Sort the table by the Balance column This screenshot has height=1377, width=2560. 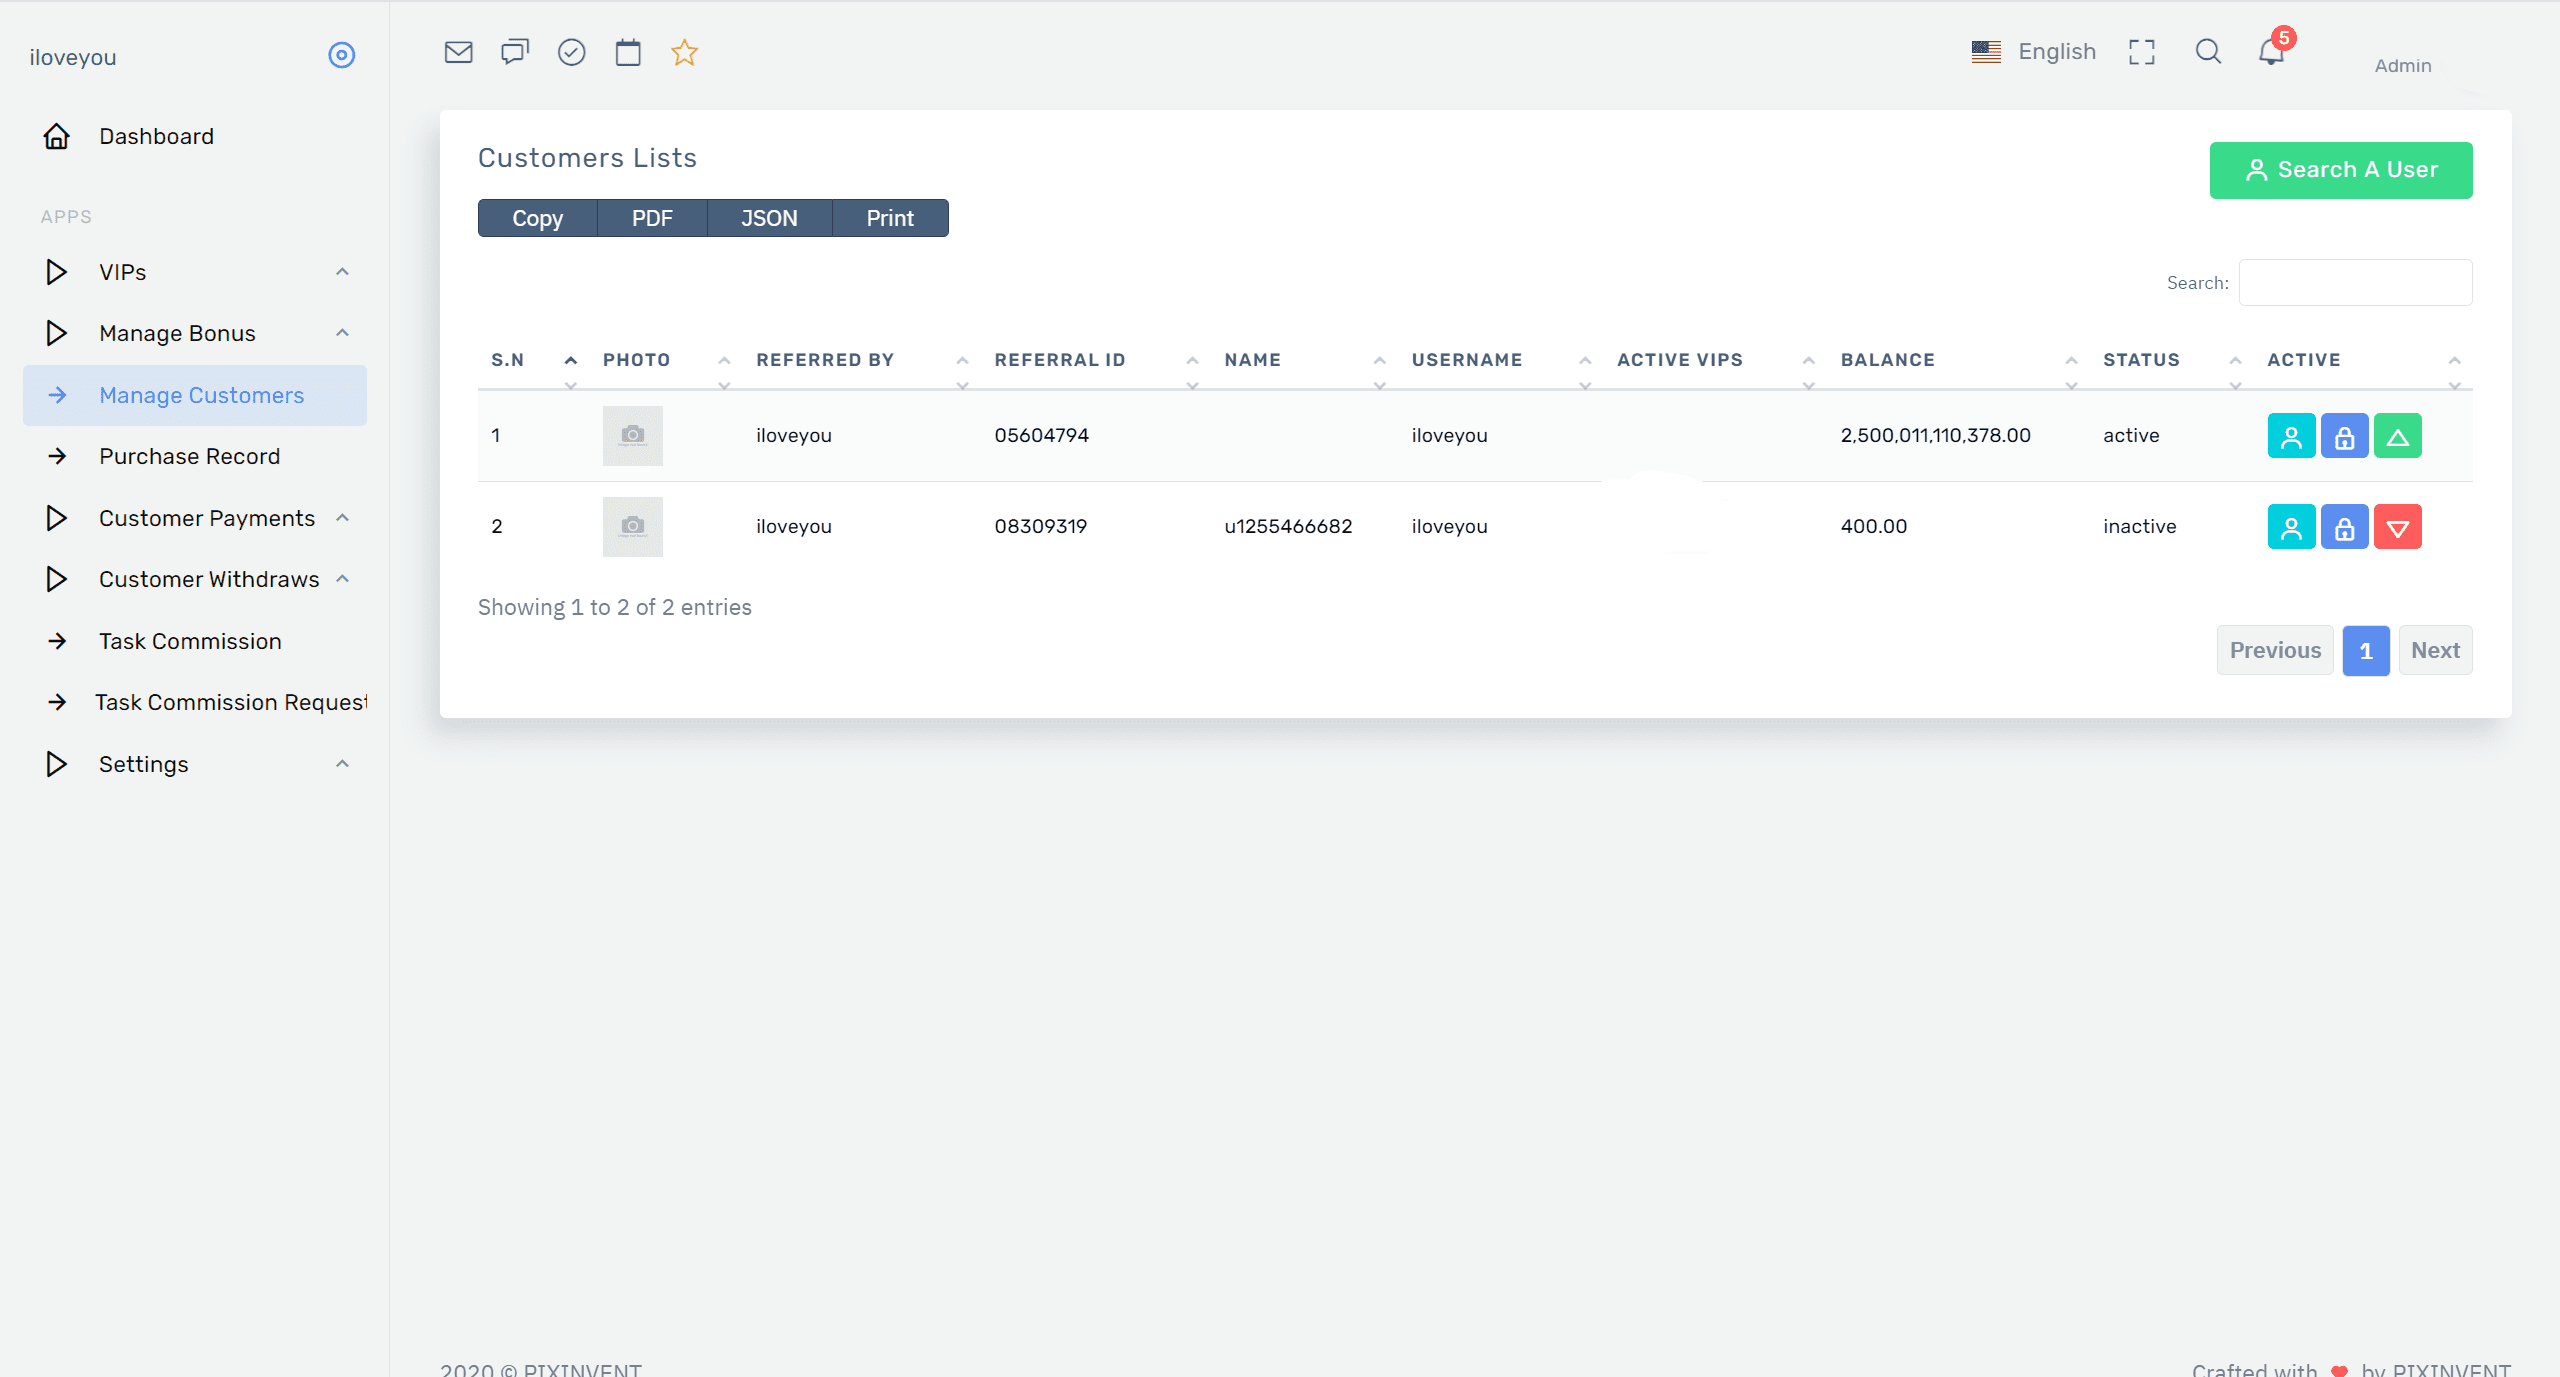[1887, 360]
